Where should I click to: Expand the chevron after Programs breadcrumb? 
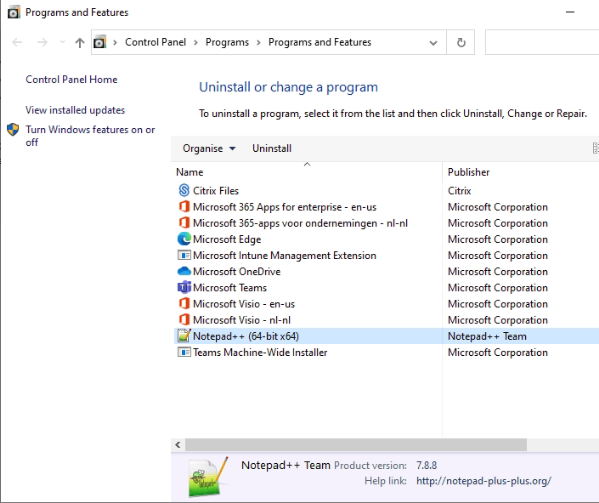259,42
